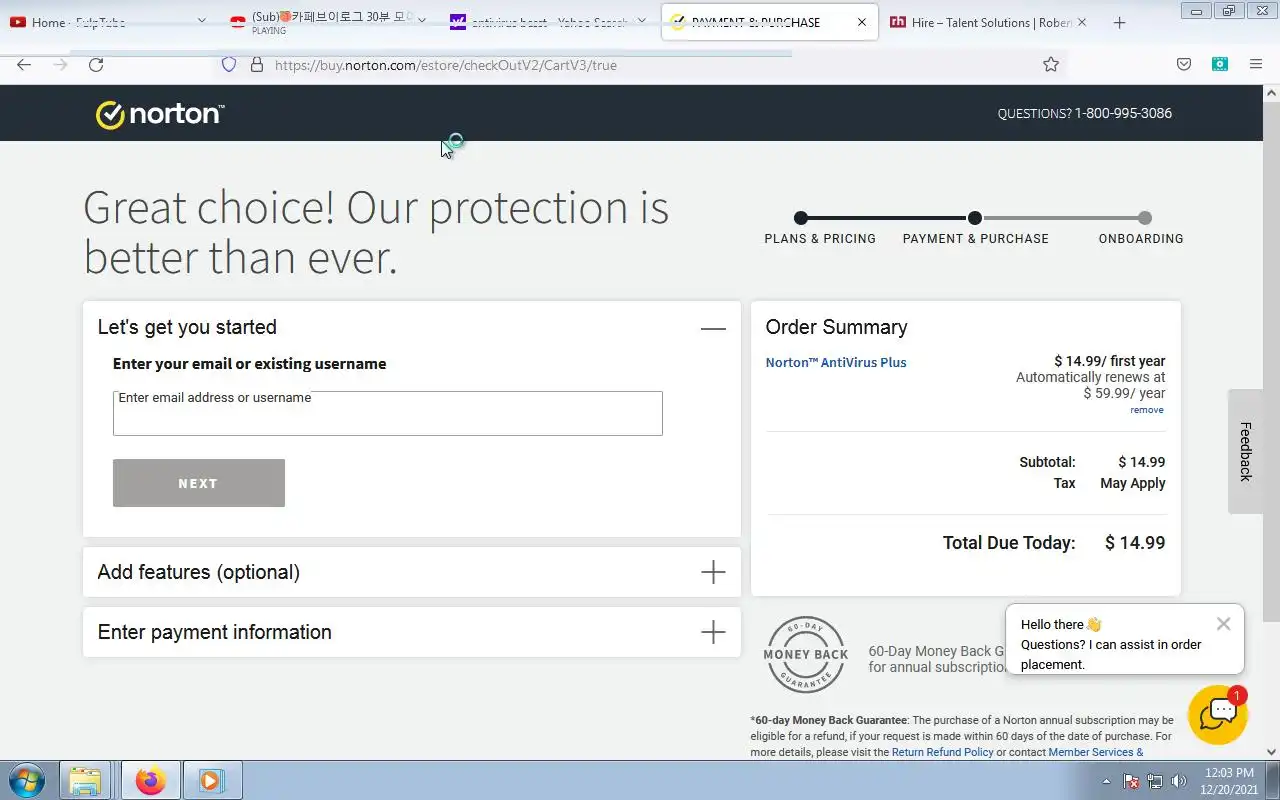Bookmark this page with the star icon
This screenshot has width=1280, height=800.
[x=1050, y=65]
